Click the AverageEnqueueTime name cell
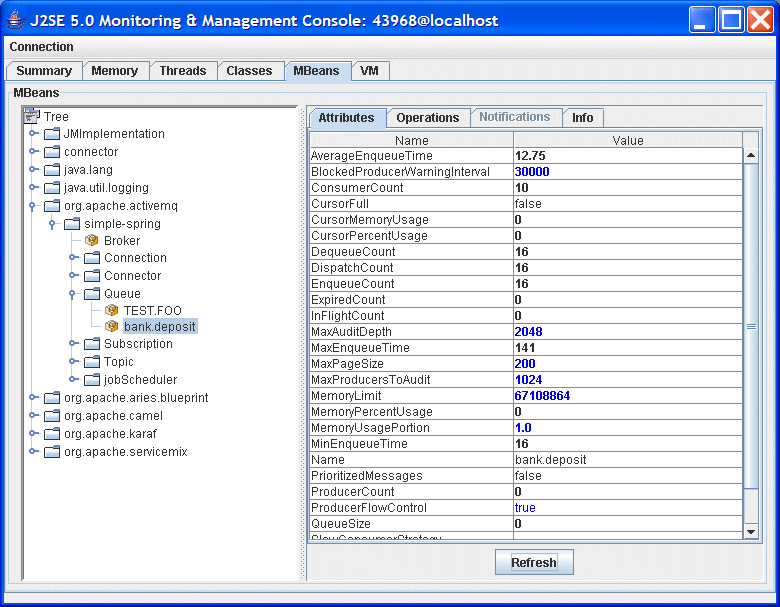The image size is (780, 607). 411,156
